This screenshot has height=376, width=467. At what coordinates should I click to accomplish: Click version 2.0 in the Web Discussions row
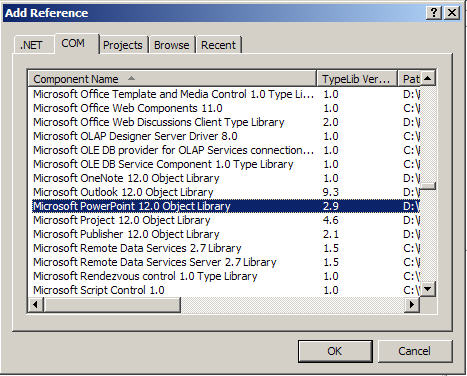(x=331, y=122)
